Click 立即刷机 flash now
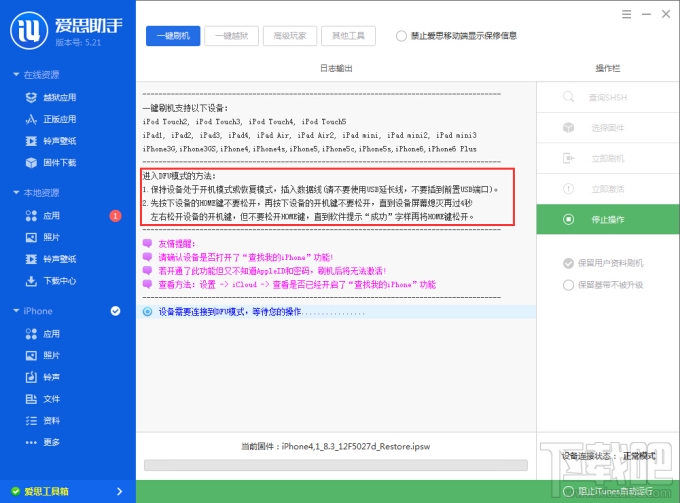The image size is (680, 503). [608, 158]
